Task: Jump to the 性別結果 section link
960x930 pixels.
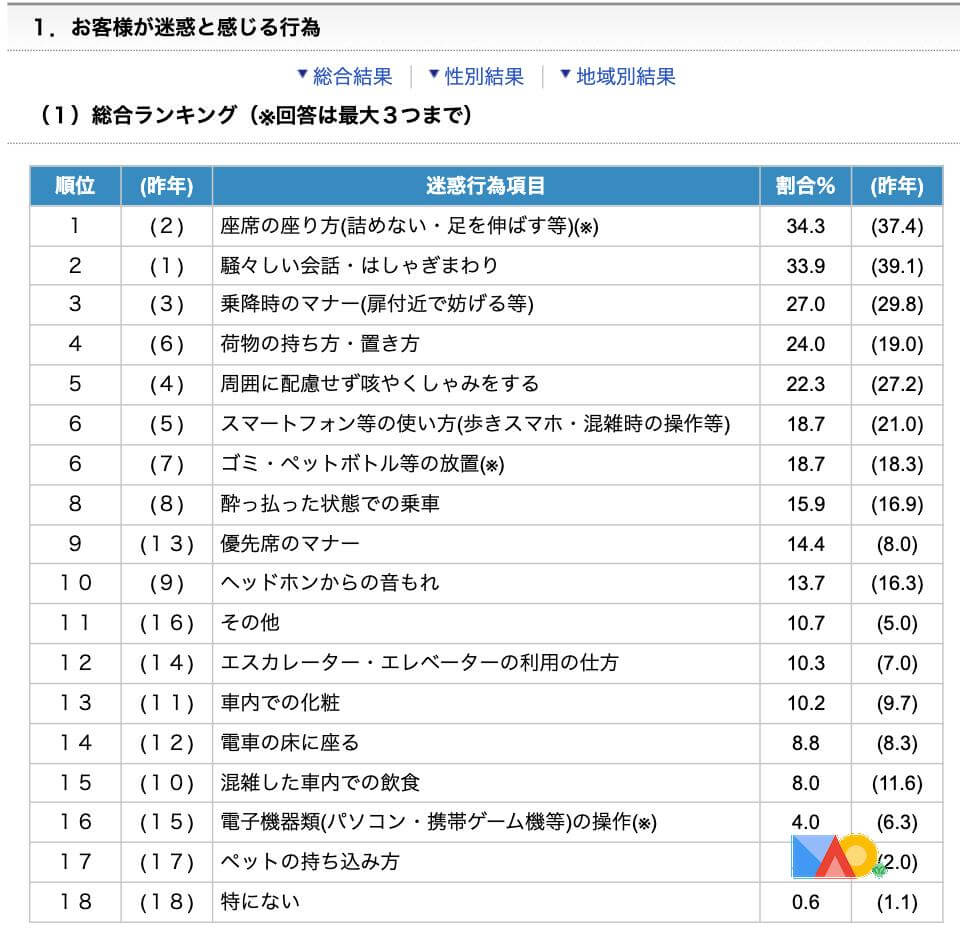Action: 484,77
